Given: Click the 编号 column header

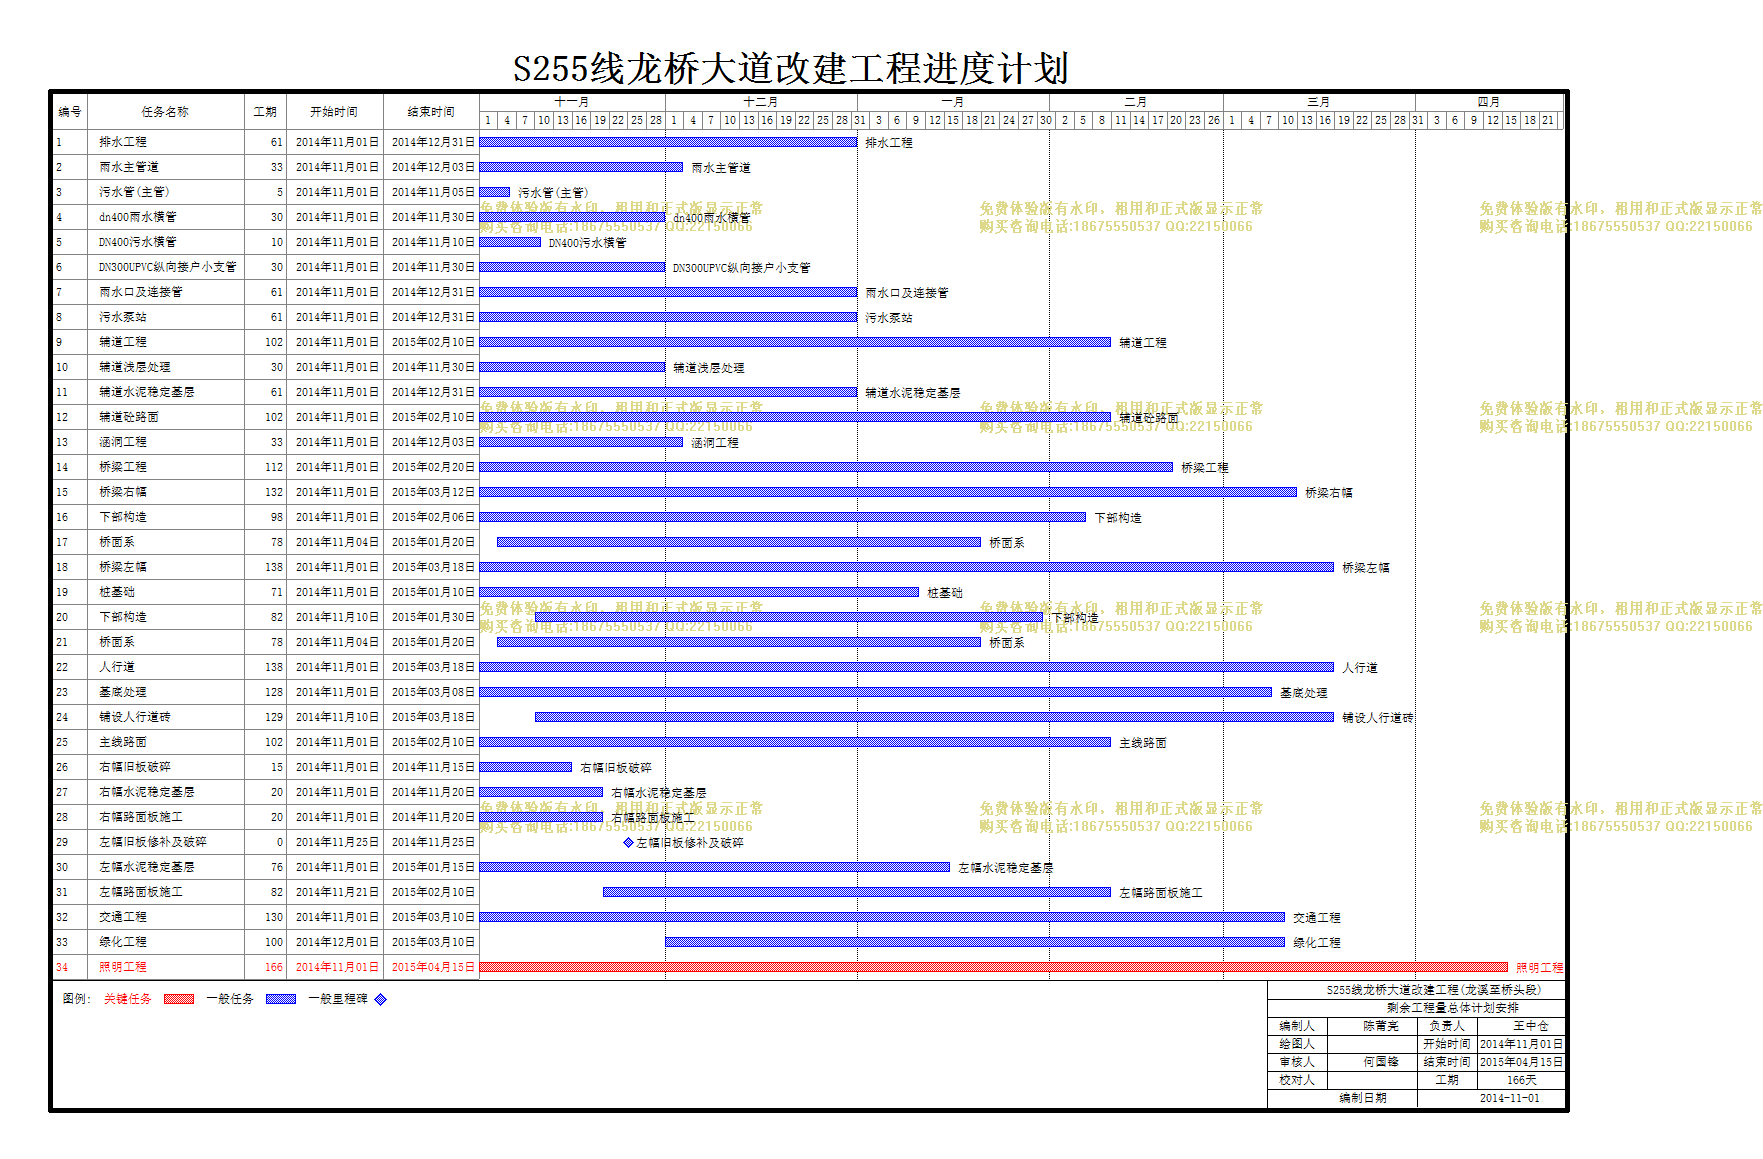Looking at the screenshot, I should pyautogui.click(x=70, y=111).
